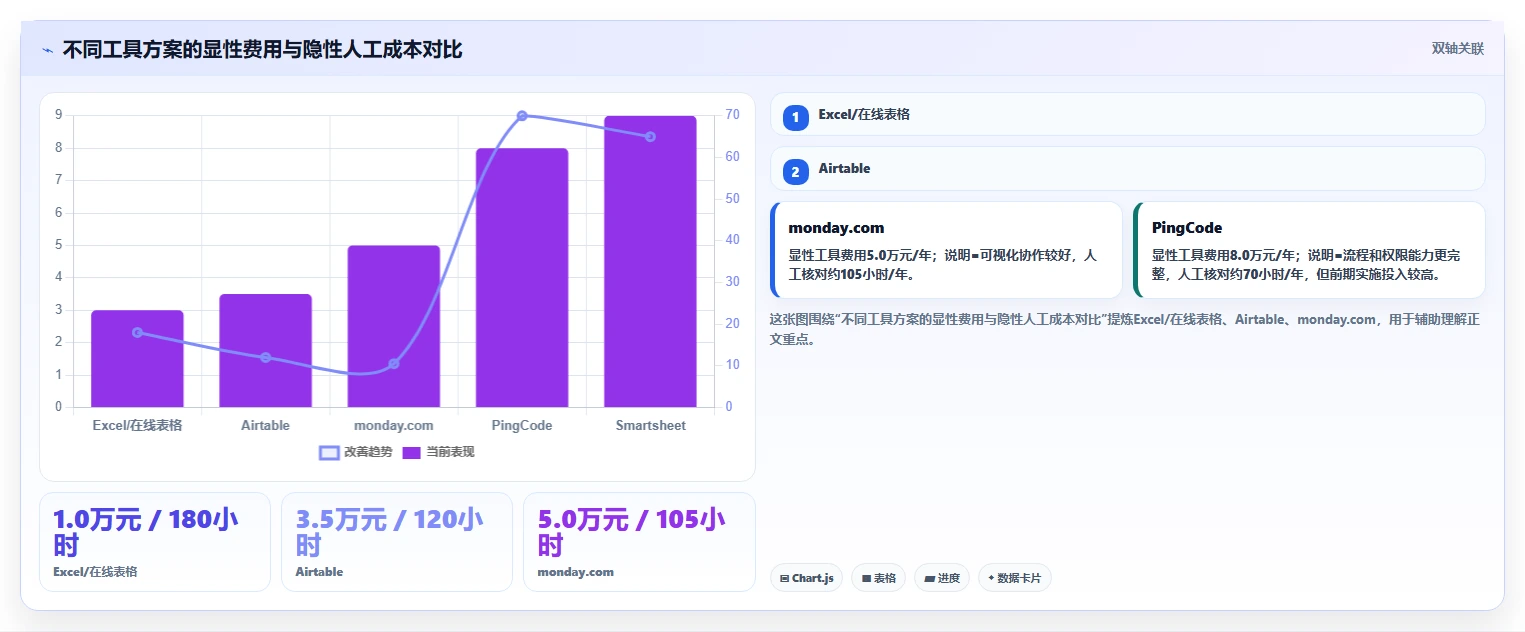Click the Excel/在线表格 bar in chart
This screenshot has width=1525, height=632.
click(x=137, y=358)
